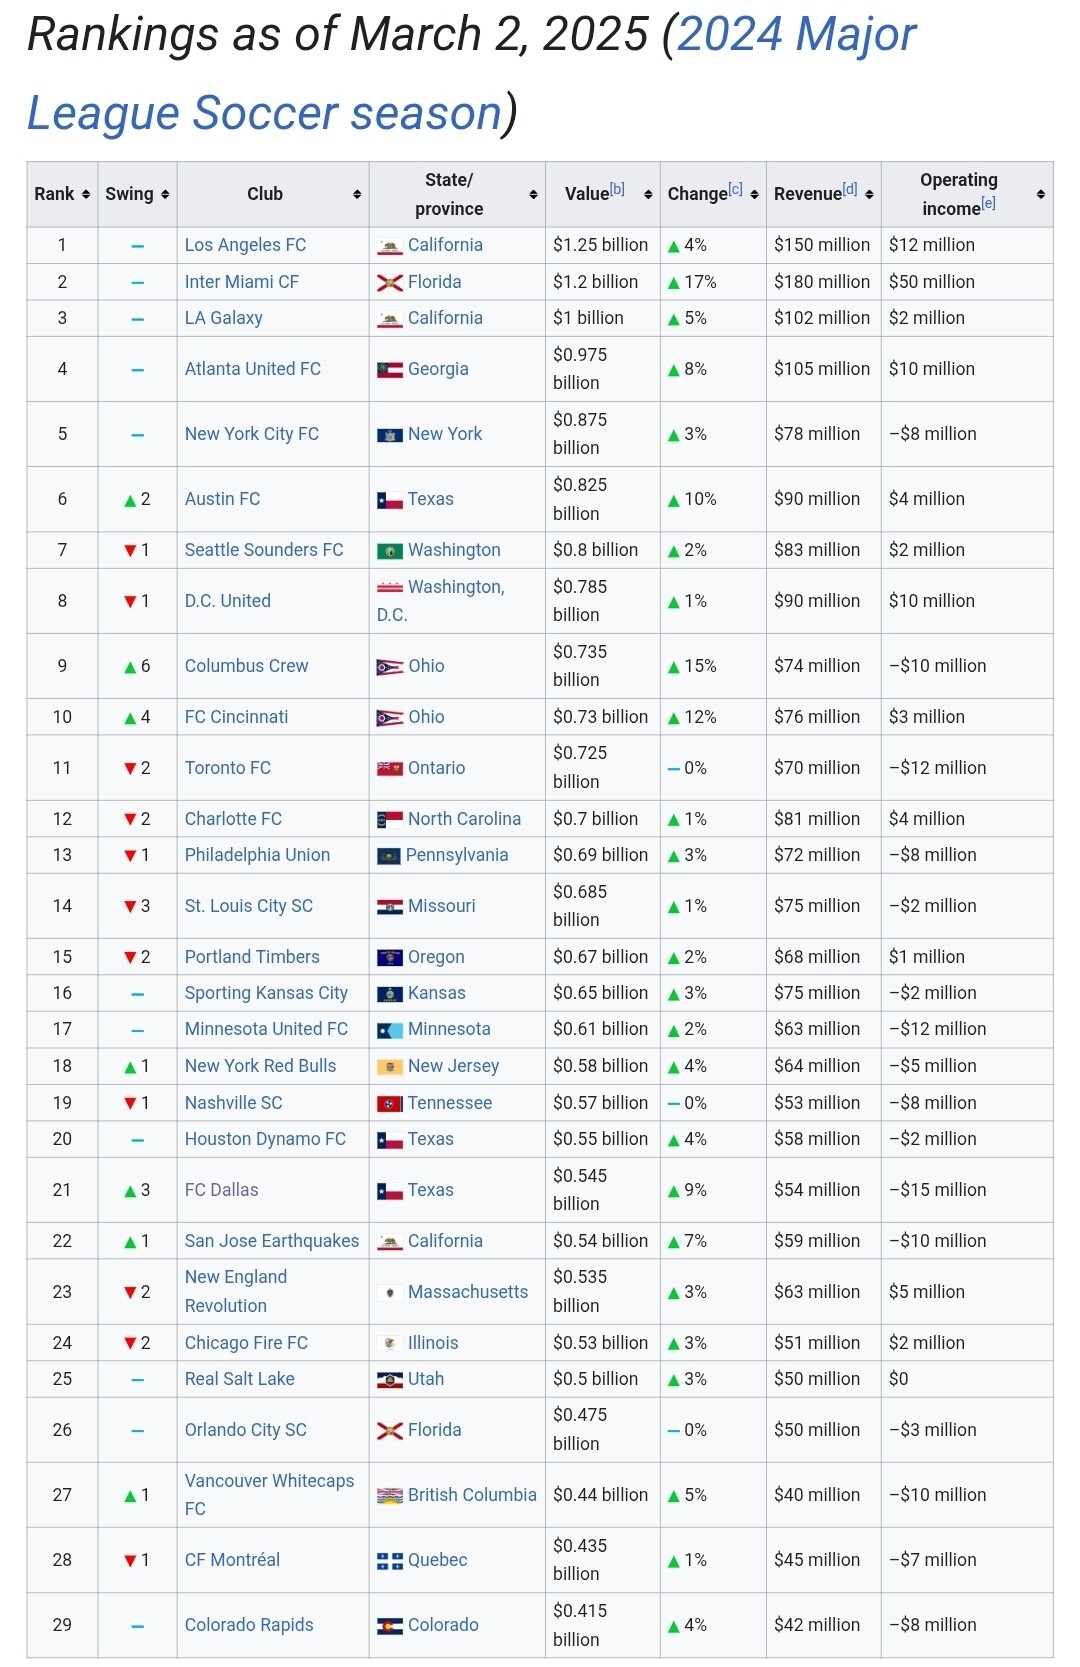Open CF Montréal club link

click(x=232, y=1560)
